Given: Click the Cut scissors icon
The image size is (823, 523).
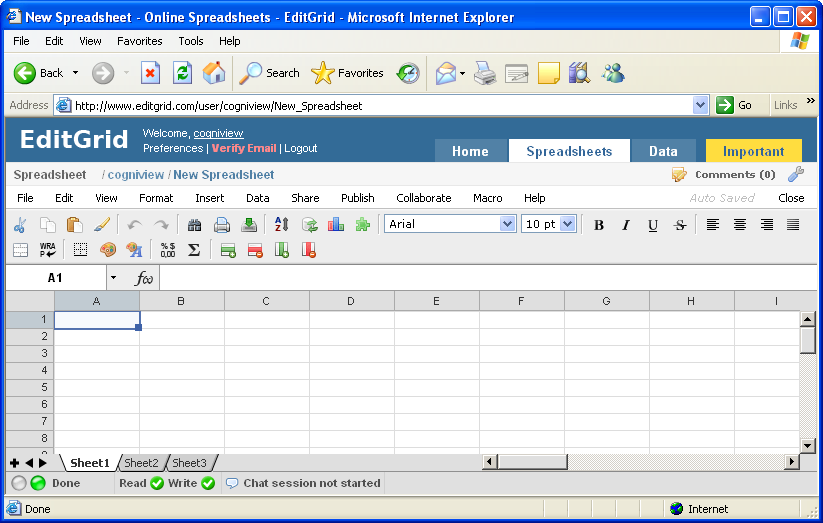Looking at the screenshot, I should [x=20, y=225].
